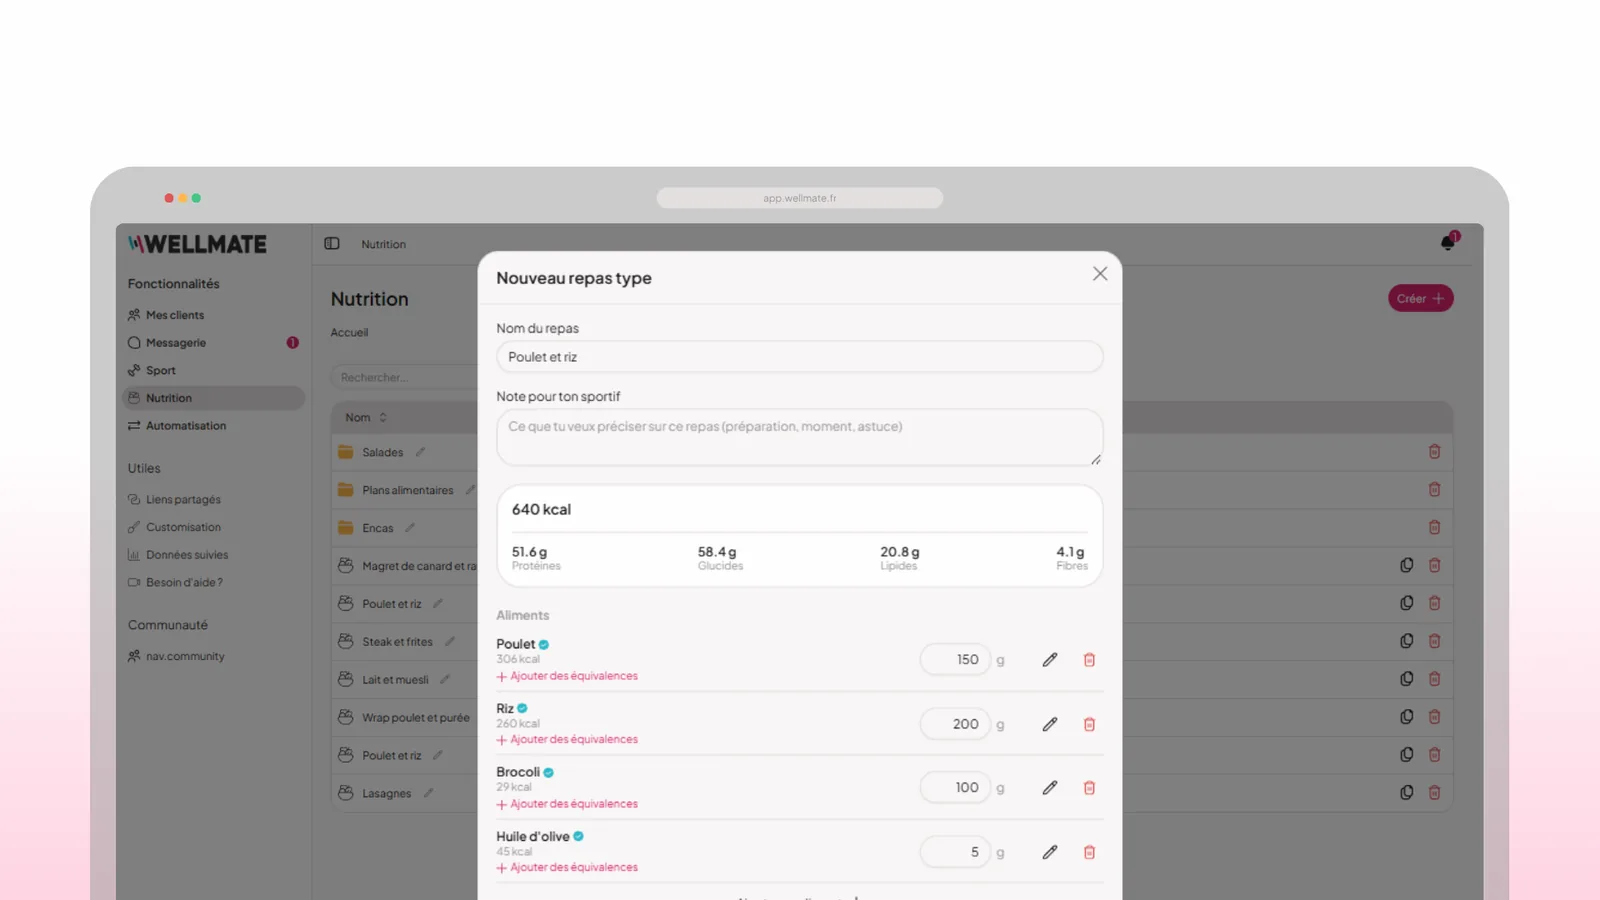Set Poulet quantity field
The image size is (1600, 900).
tap(955, 660)
